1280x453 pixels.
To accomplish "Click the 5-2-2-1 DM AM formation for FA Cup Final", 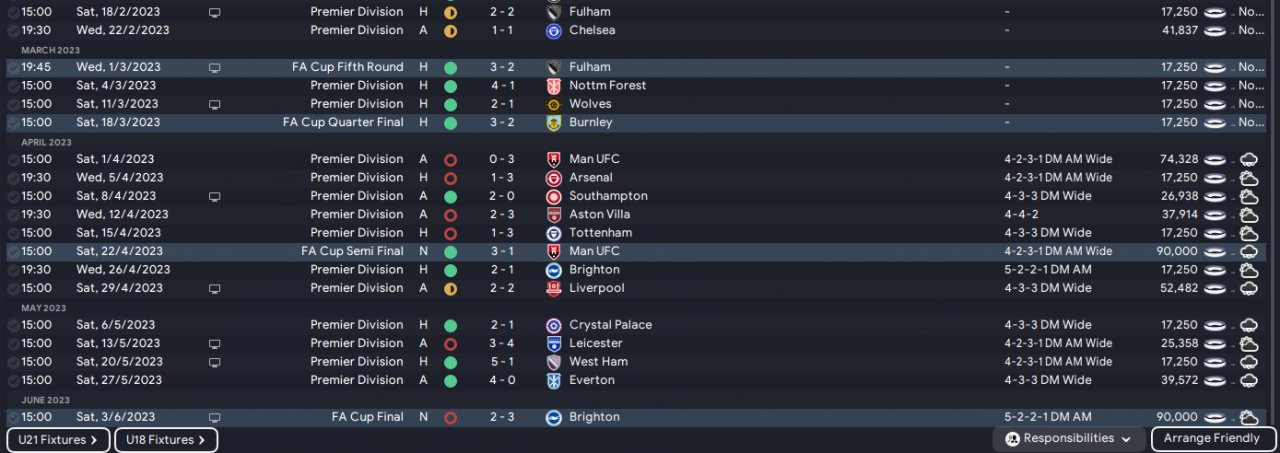I will pyautogui.click(x=1048, y=417).
